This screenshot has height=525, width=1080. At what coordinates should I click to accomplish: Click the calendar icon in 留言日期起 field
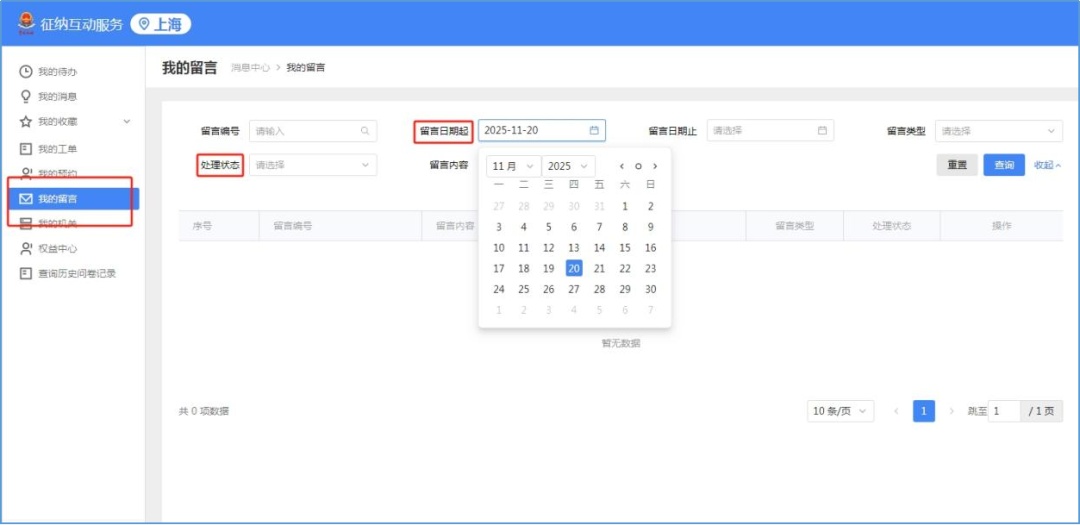pos(594,131)
